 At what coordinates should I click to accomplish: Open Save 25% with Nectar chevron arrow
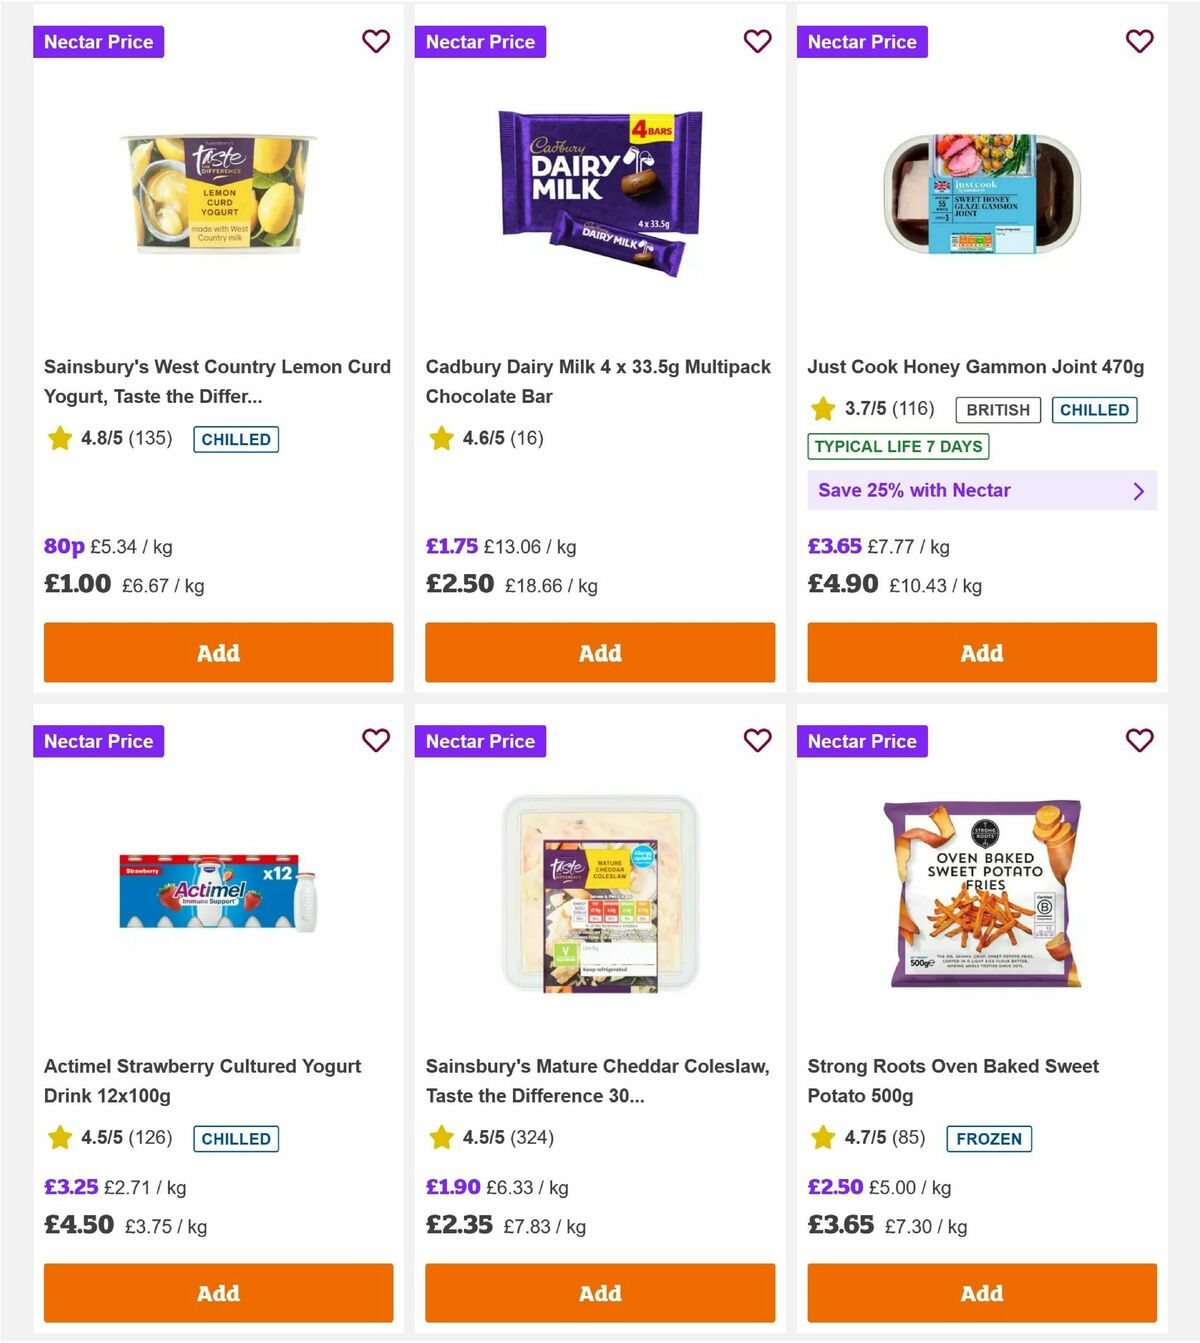1139,490
